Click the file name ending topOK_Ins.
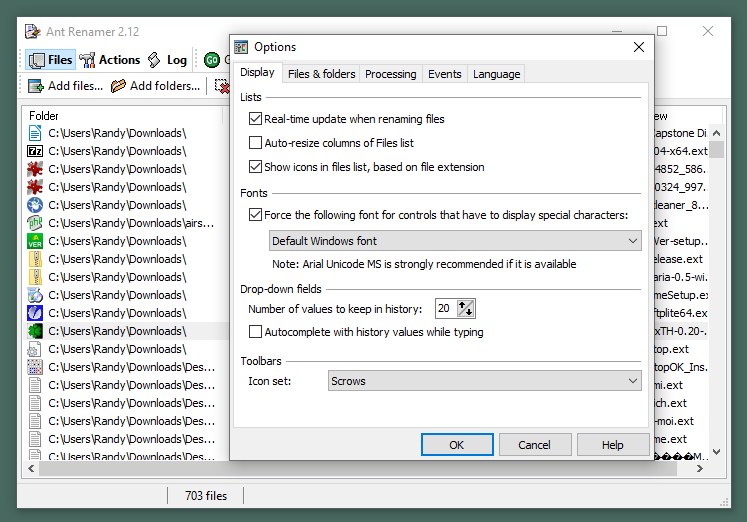The height and width of the screenshot is (522, 747). click(x=681, y=368)
